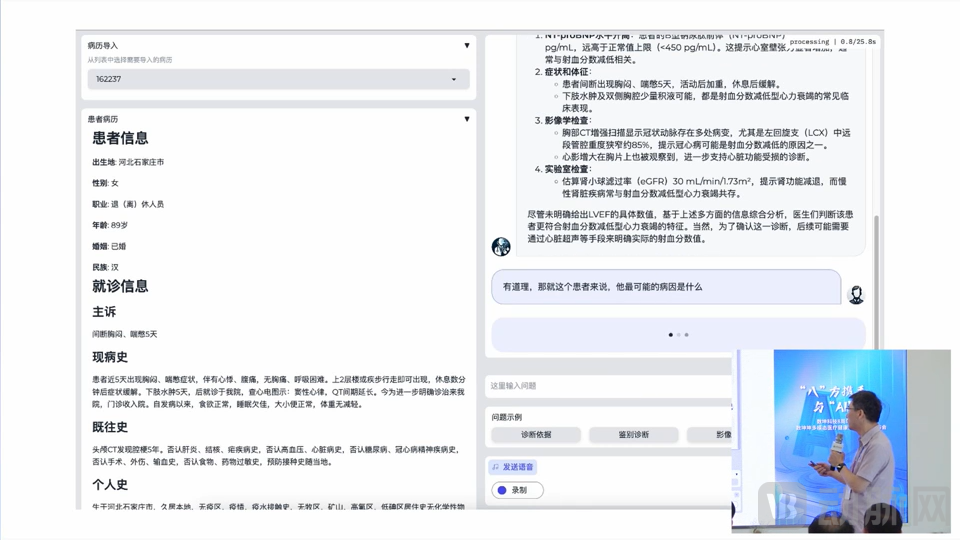Click the hint 从列表中选择需要导入的病历
This screenshot has width=960, height=540.
130,60
